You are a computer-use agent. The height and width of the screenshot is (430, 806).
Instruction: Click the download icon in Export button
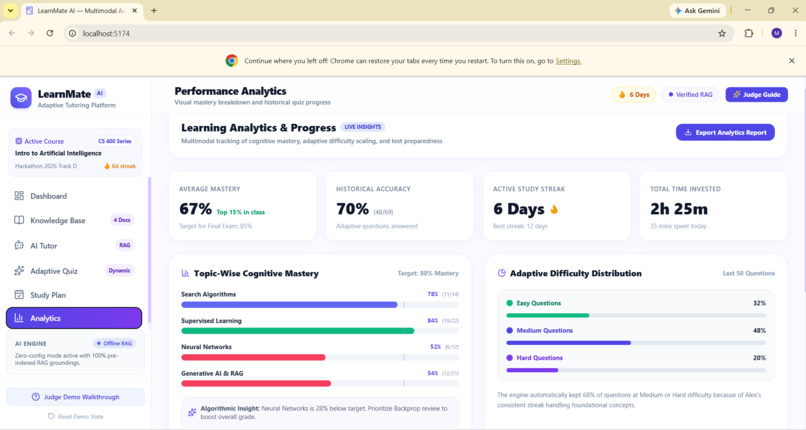click(688, 133)
